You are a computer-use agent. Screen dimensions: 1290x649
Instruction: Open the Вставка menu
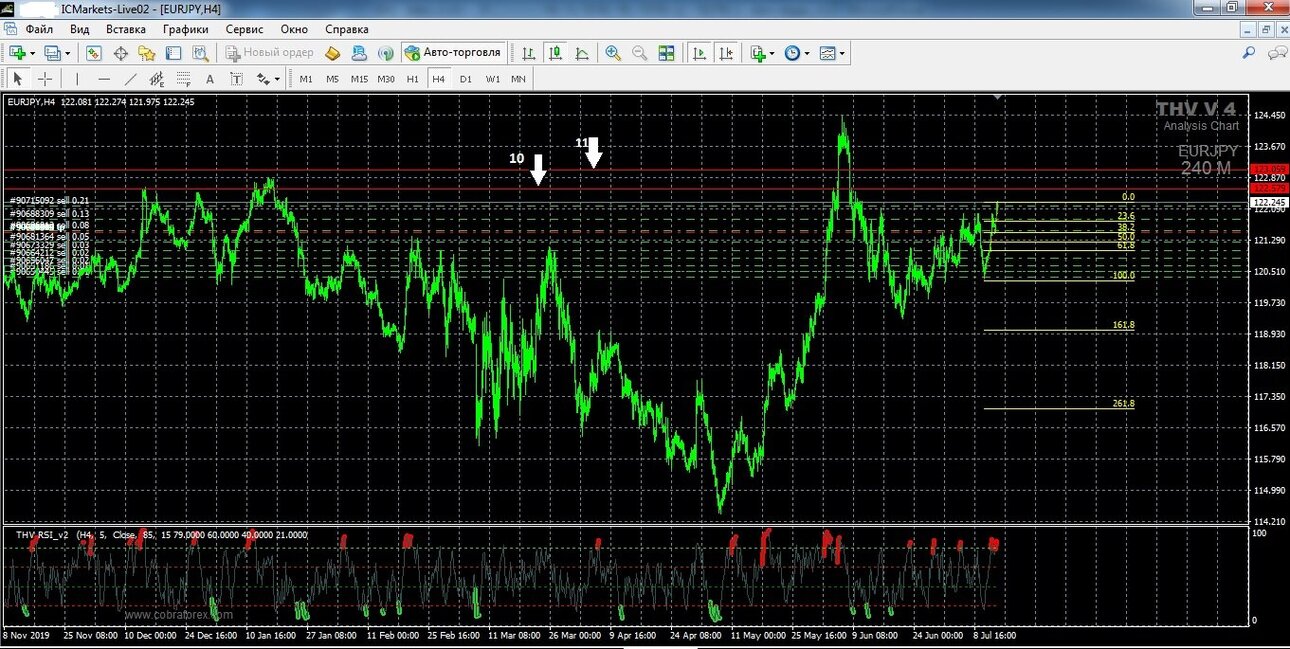pos(125,29)
